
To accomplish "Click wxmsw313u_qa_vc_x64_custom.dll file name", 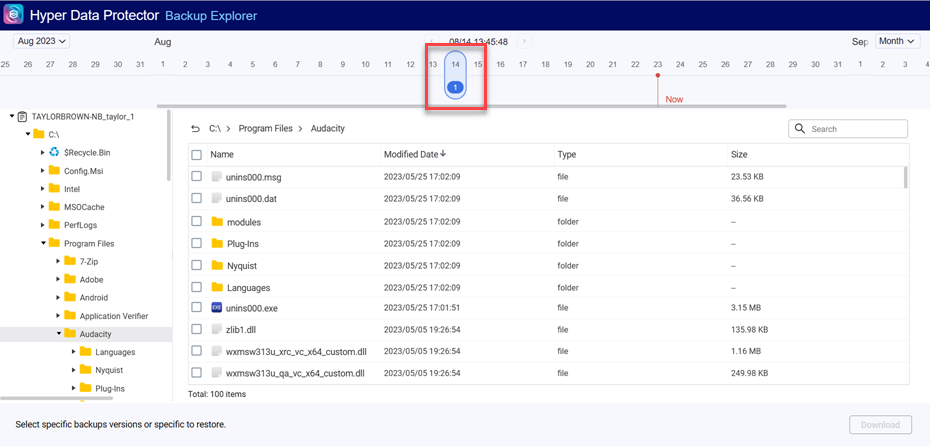I will 295,373.
